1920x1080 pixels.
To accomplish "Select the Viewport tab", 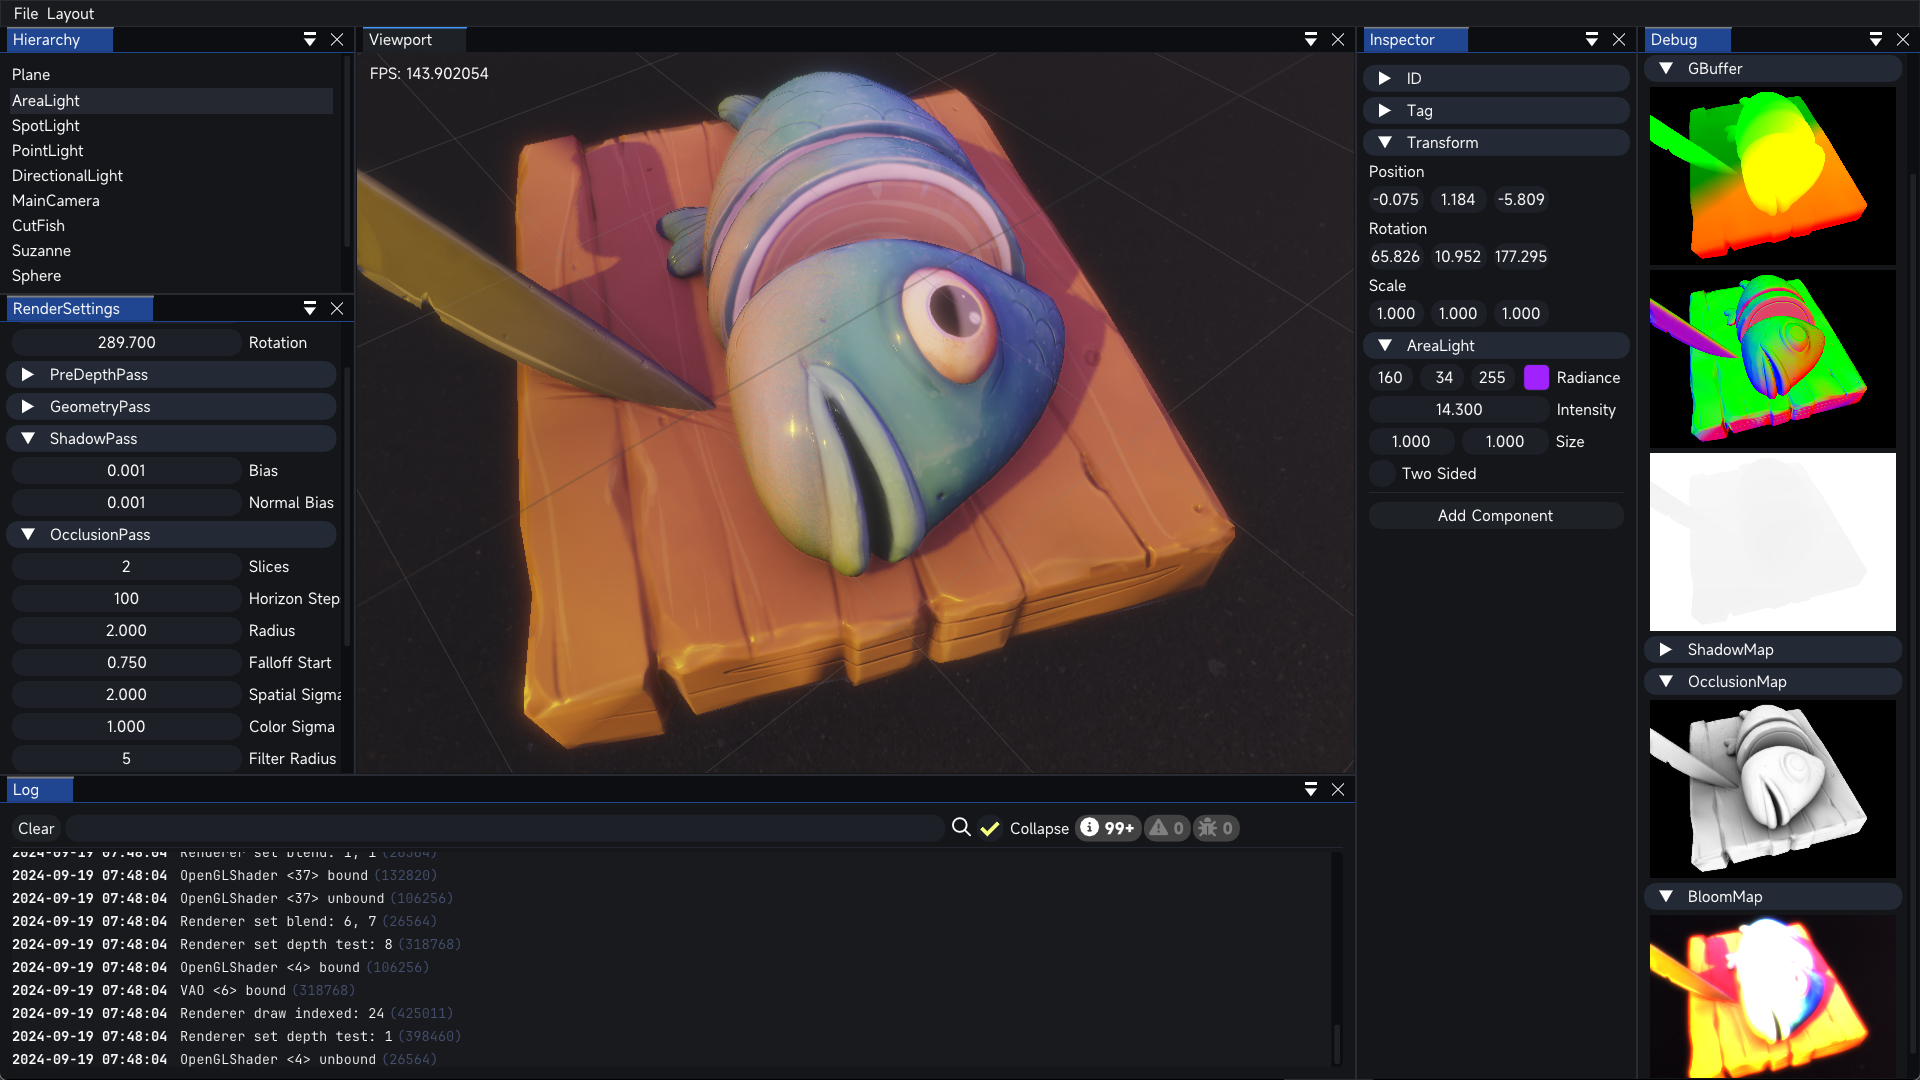I will click(x=414, y=40).
